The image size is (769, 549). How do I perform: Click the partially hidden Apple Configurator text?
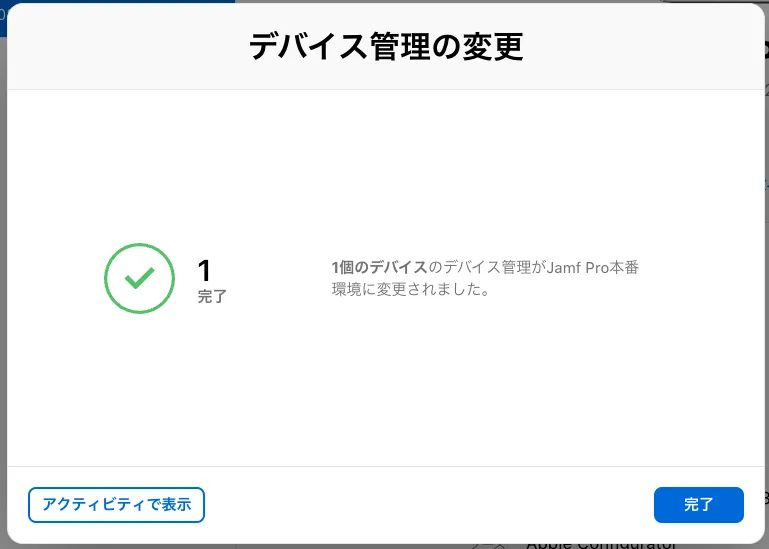coord(600,545)
